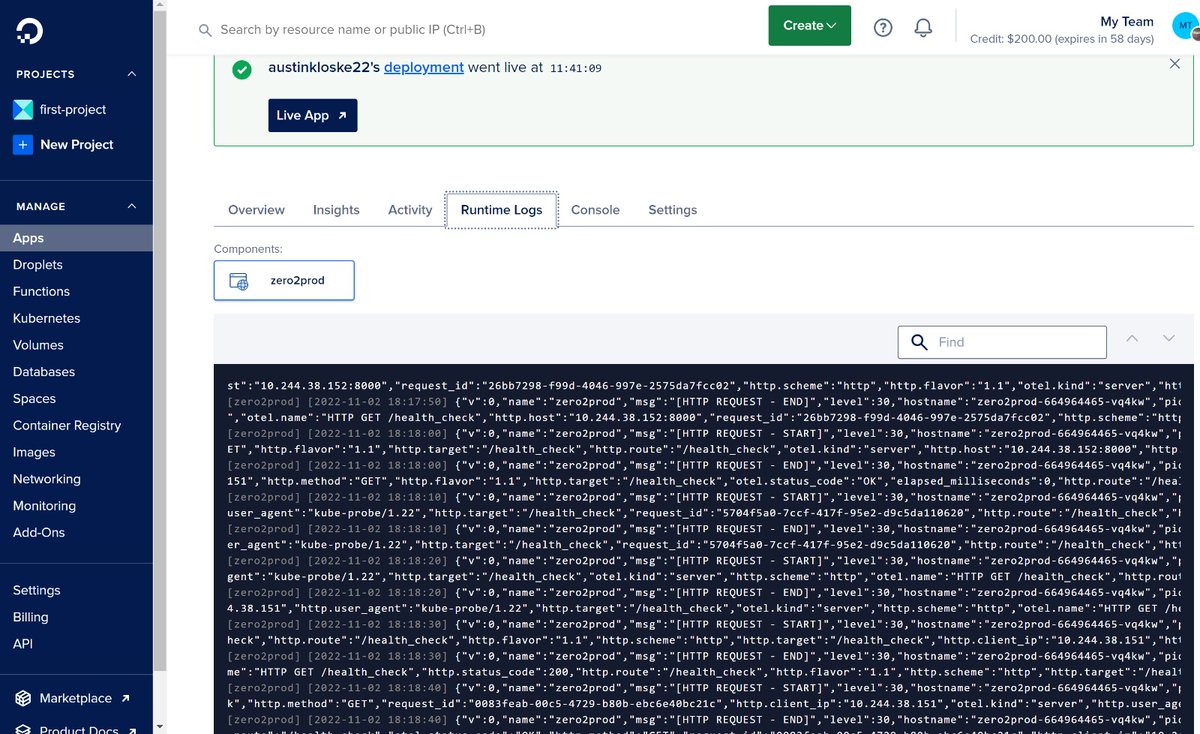Click the 18:17:50 log line
Image resolution: width=1200 pixels, height=734 pixels.
click(706, 401)
